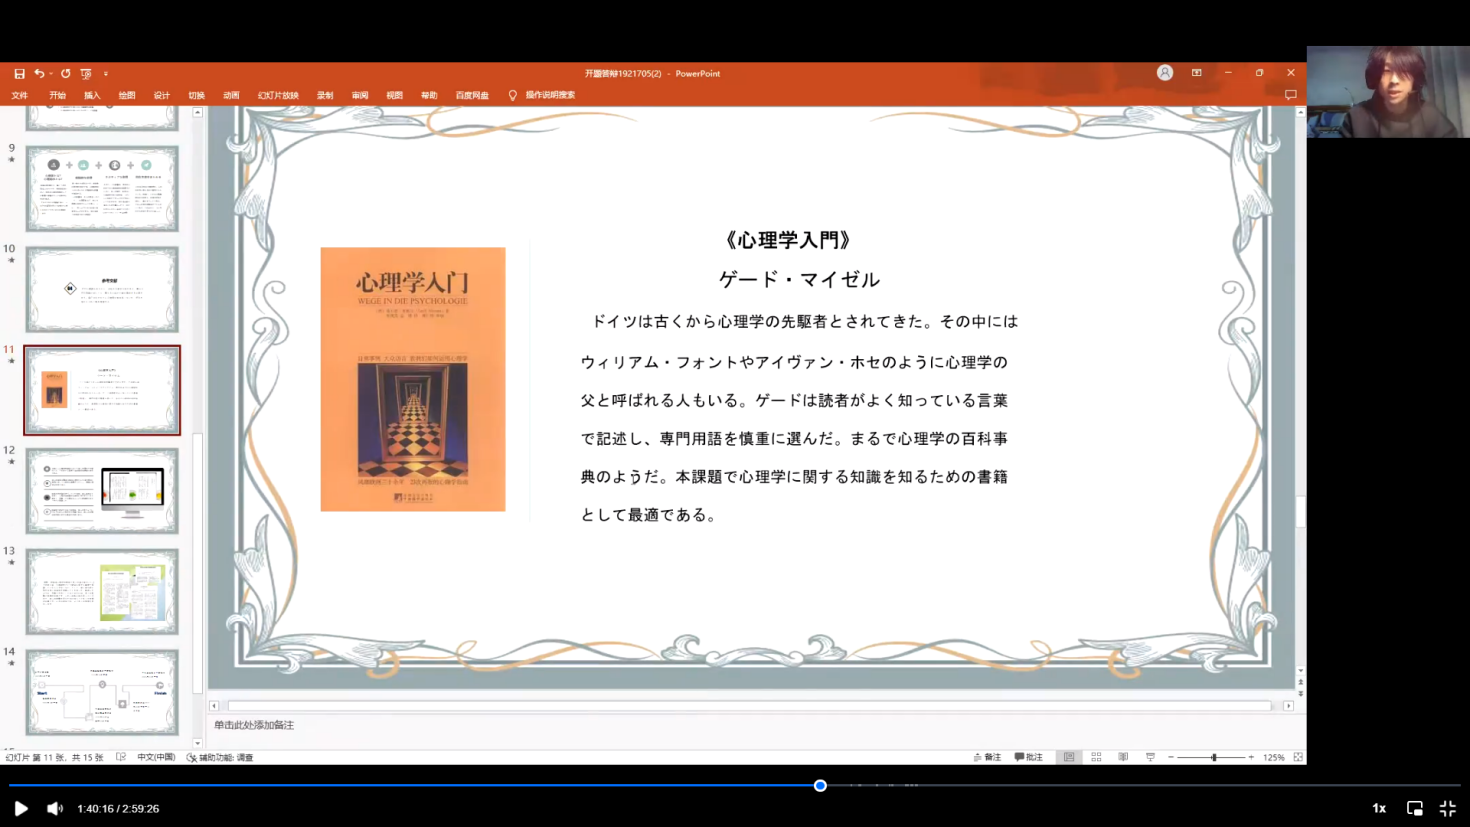Toggle the 批注 comments pane

(x=1029, y=757)
